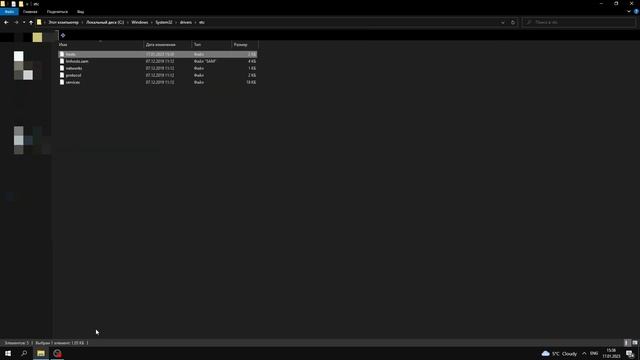This screenshot has height=360, width=640.
Task: Go back with the Back arrow
Action: pyautogui.click(x=6, y=22)
